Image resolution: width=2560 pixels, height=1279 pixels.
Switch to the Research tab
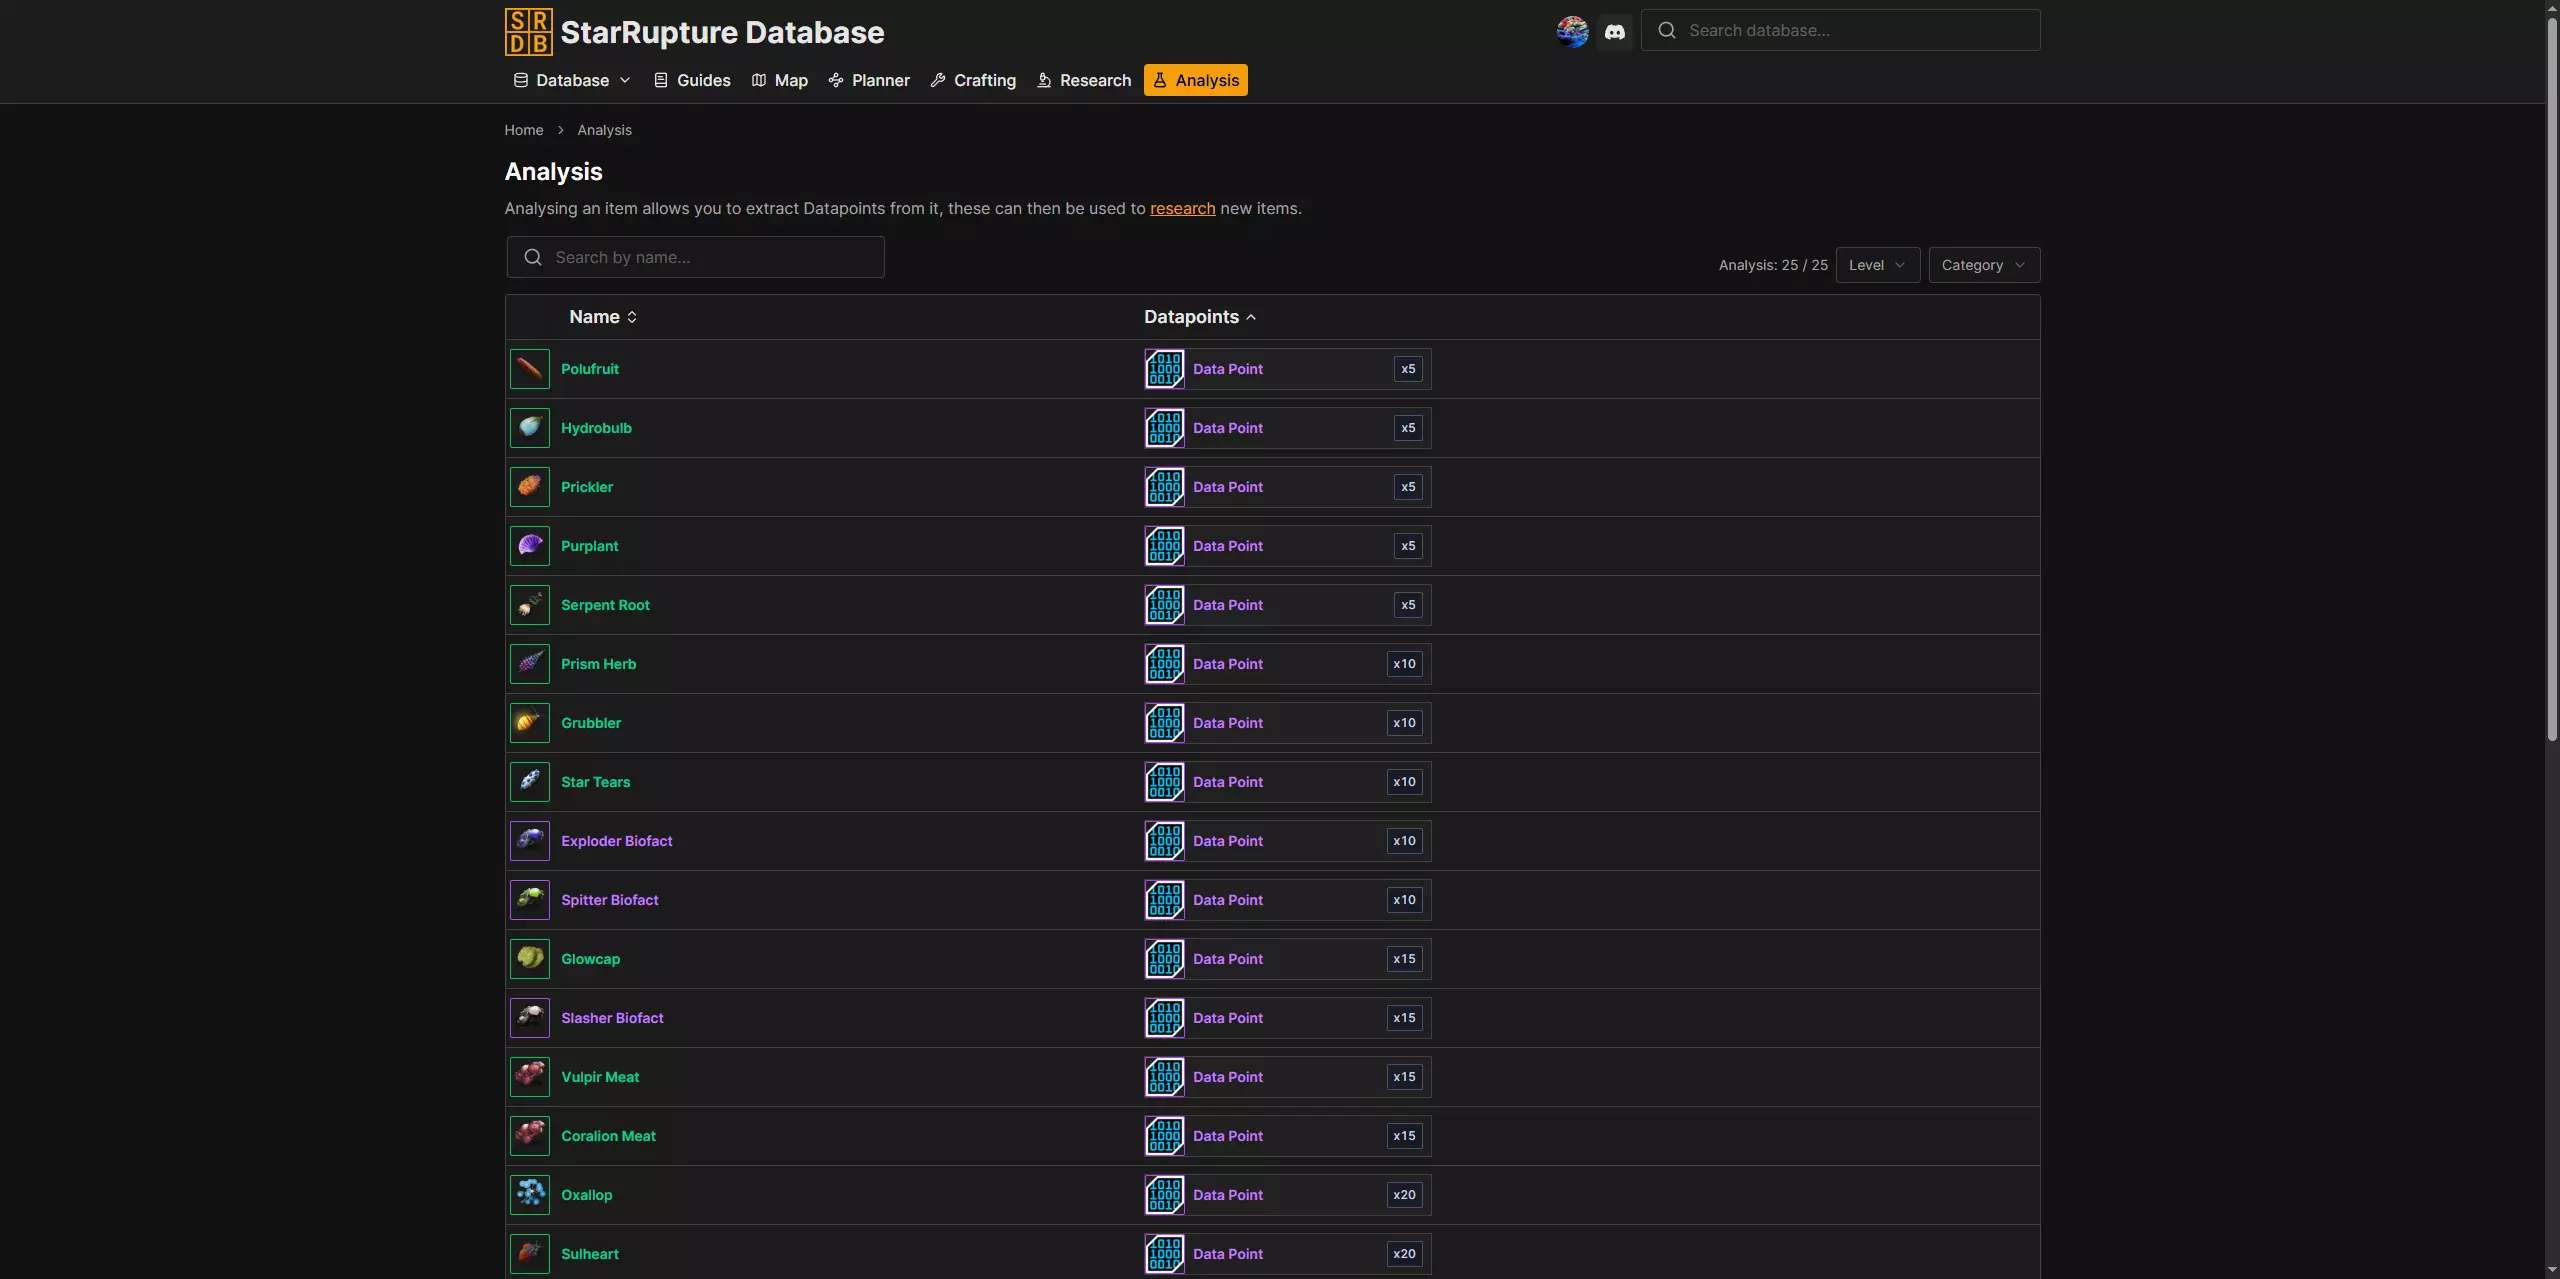point(1084,80)
